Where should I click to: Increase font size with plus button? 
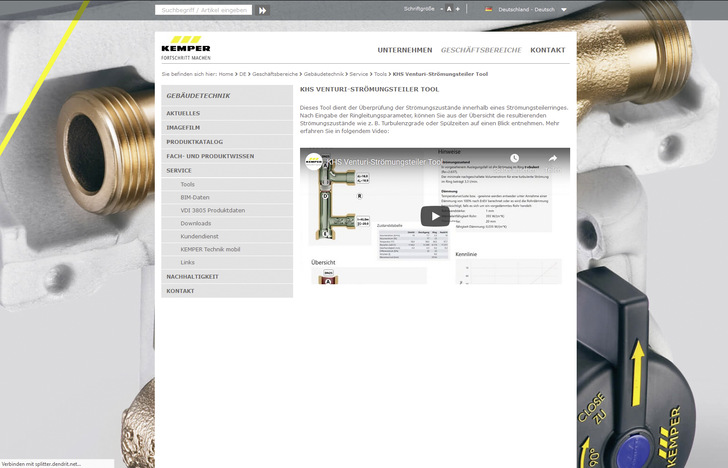click(x=458, y=9)
